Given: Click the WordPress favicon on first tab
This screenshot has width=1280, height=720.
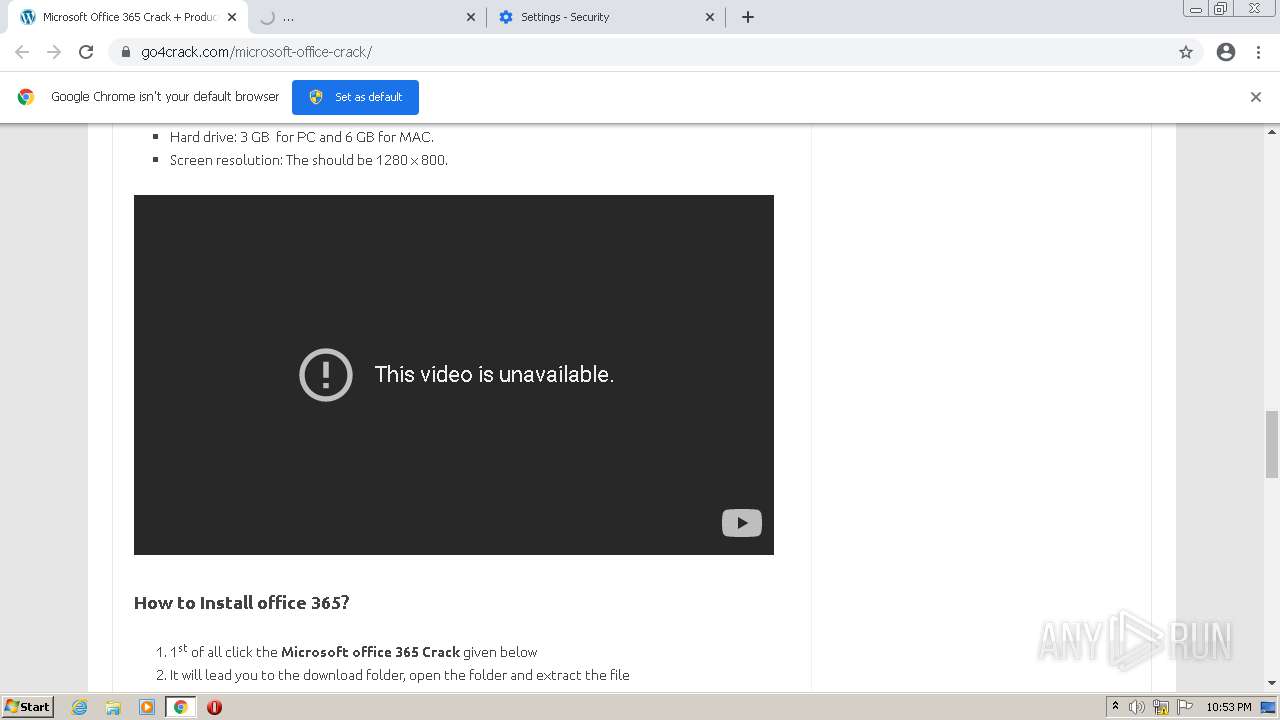Looking at the screenshot, I should coord(28,17).
